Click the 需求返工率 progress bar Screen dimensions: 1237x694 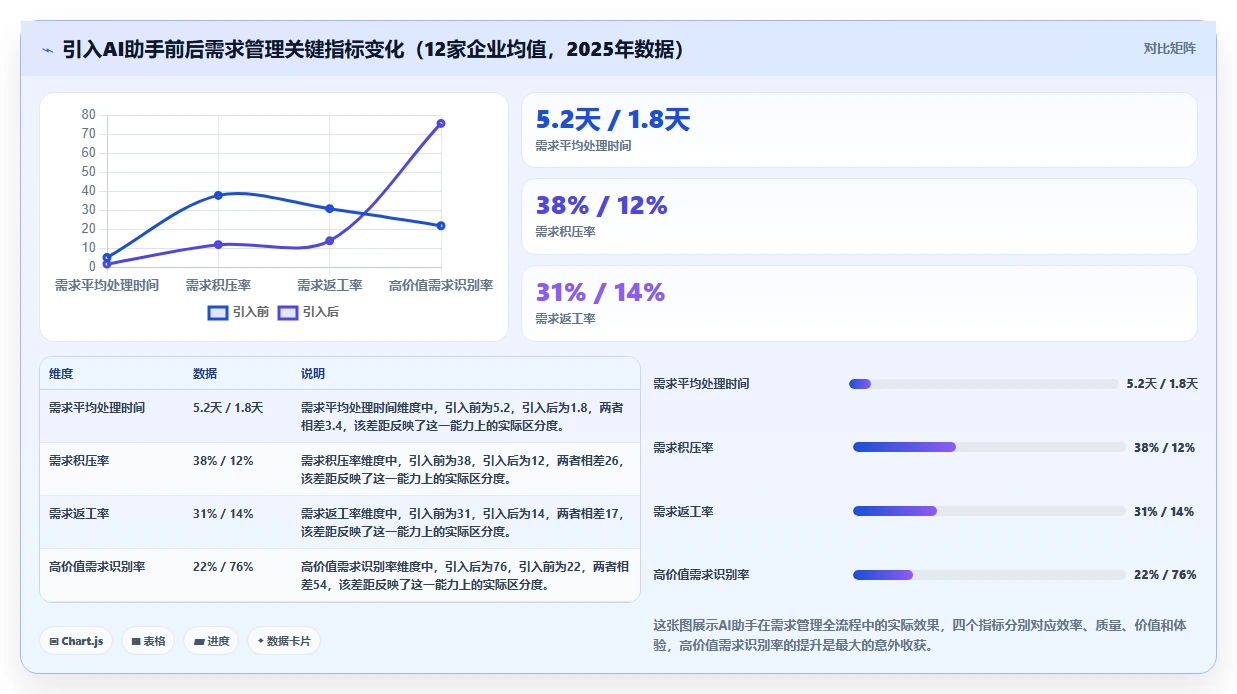click(989, 511)
